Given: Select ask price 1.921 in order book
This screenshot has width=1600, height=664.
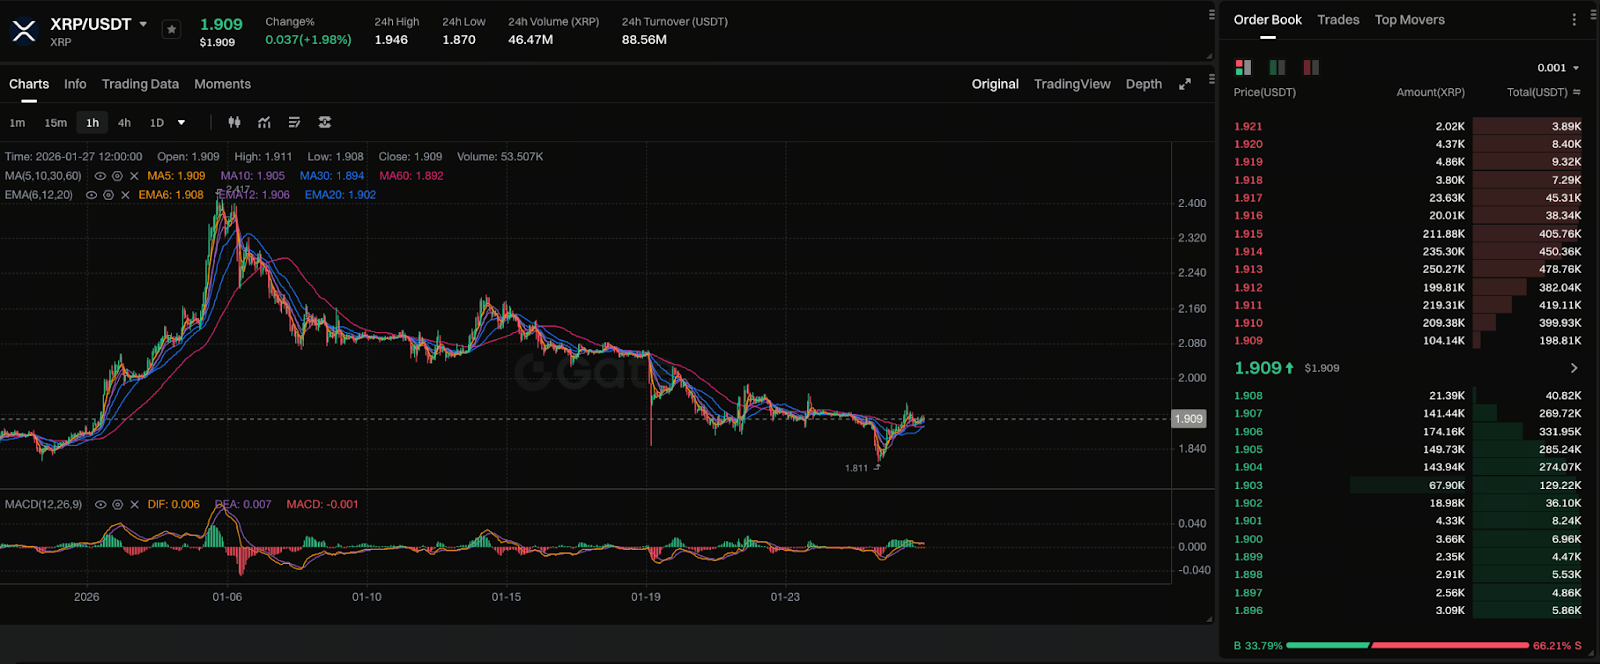Looking at the screenshot, I should (1248, 126).
